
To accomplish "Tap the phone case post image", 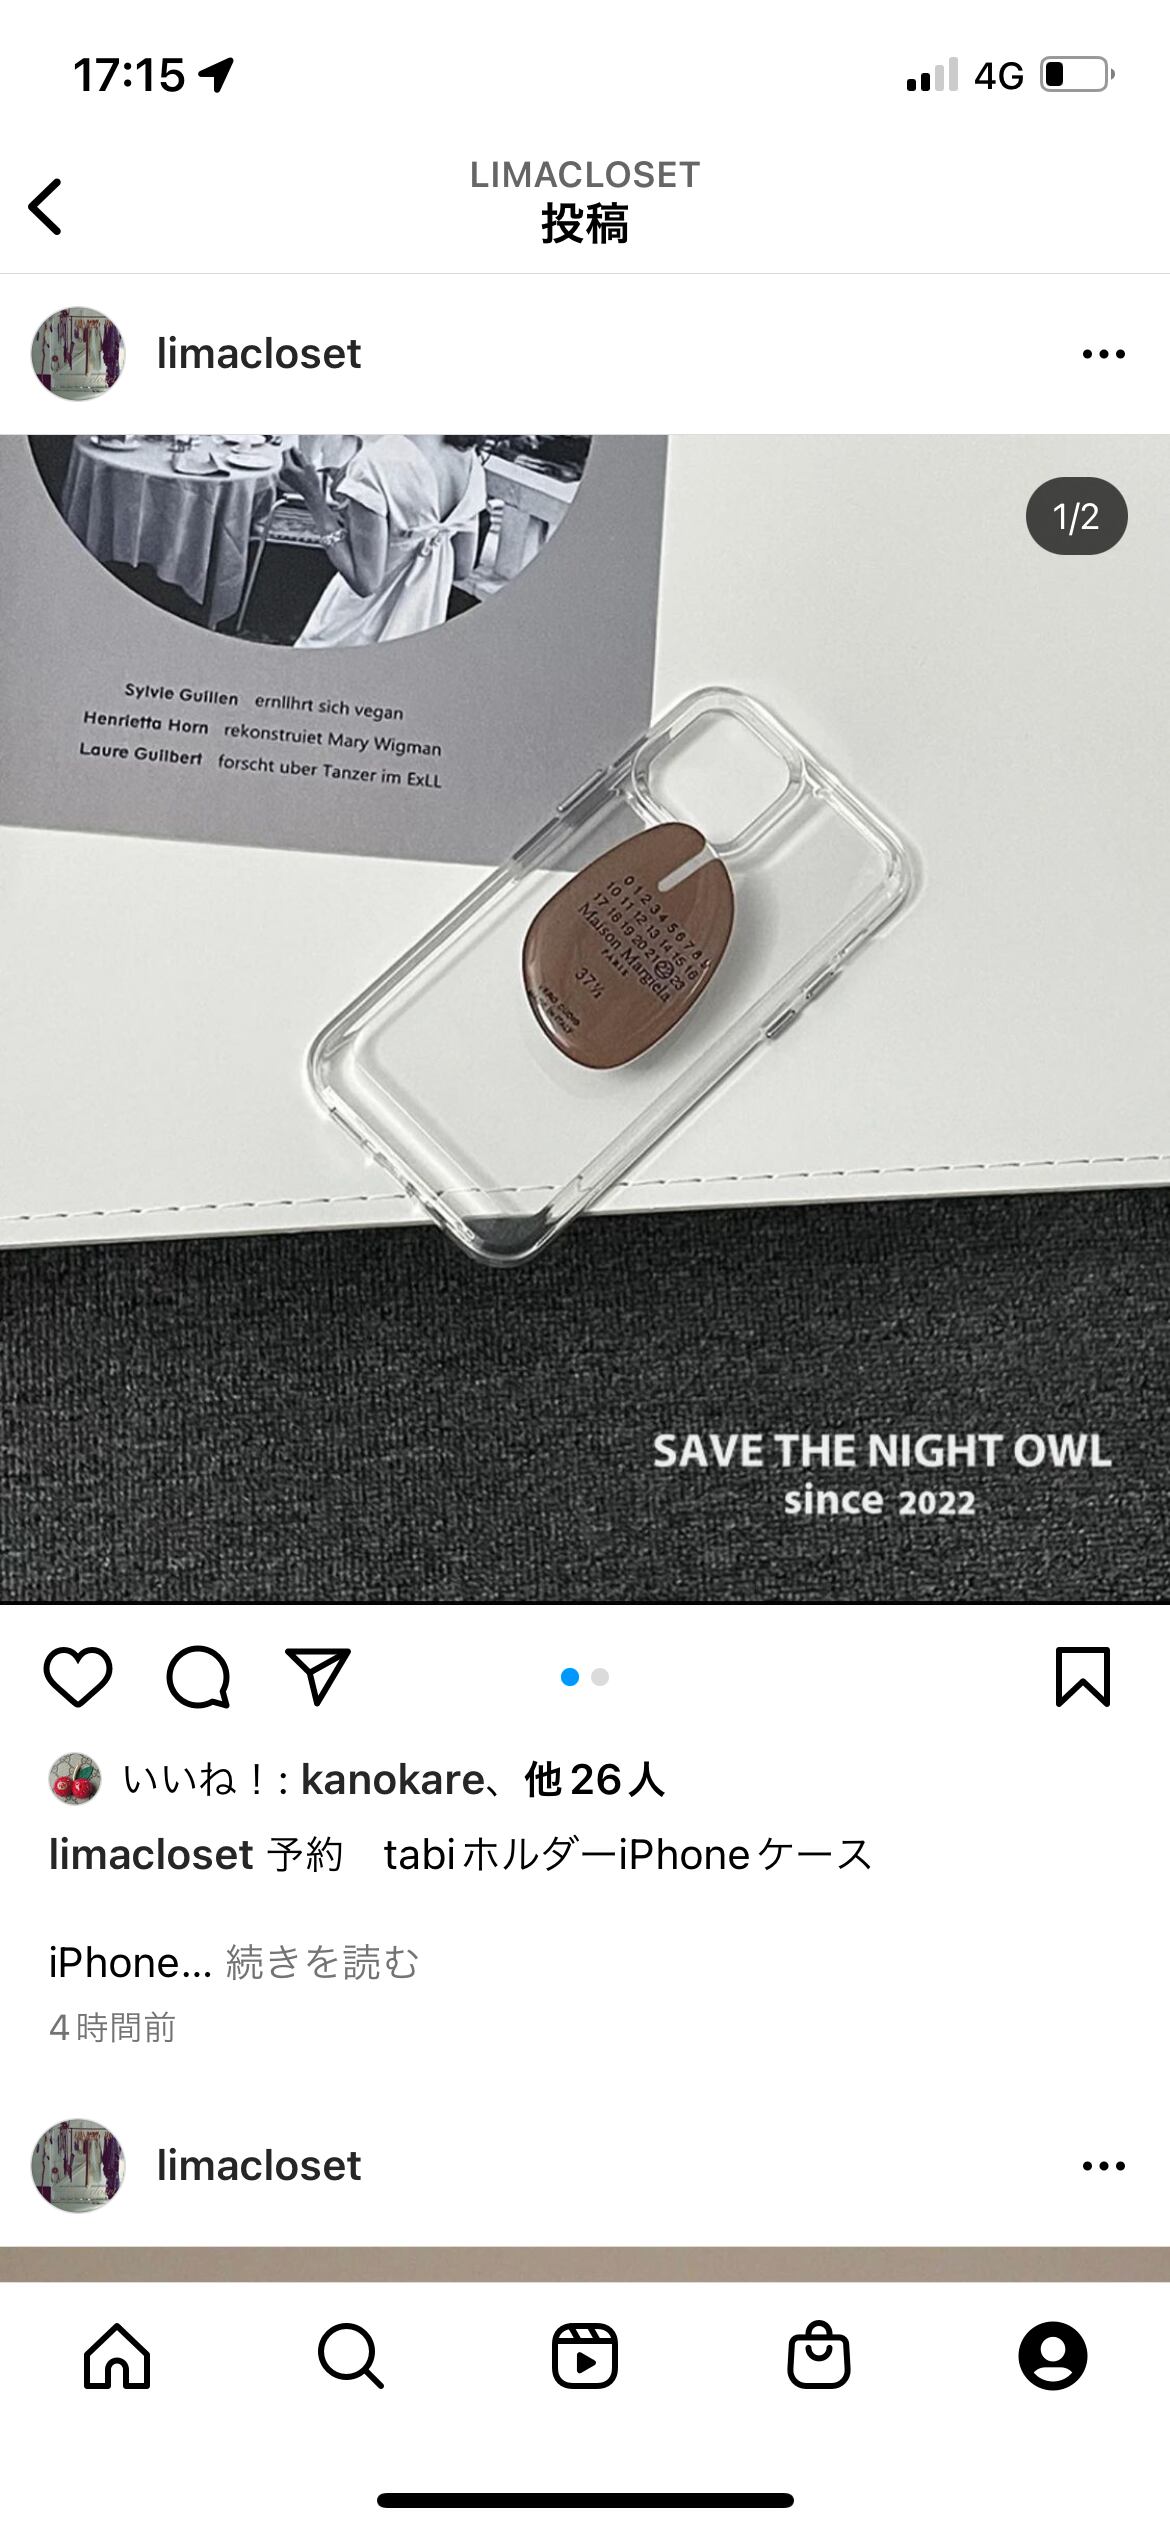I will [x=585, y=1019].
